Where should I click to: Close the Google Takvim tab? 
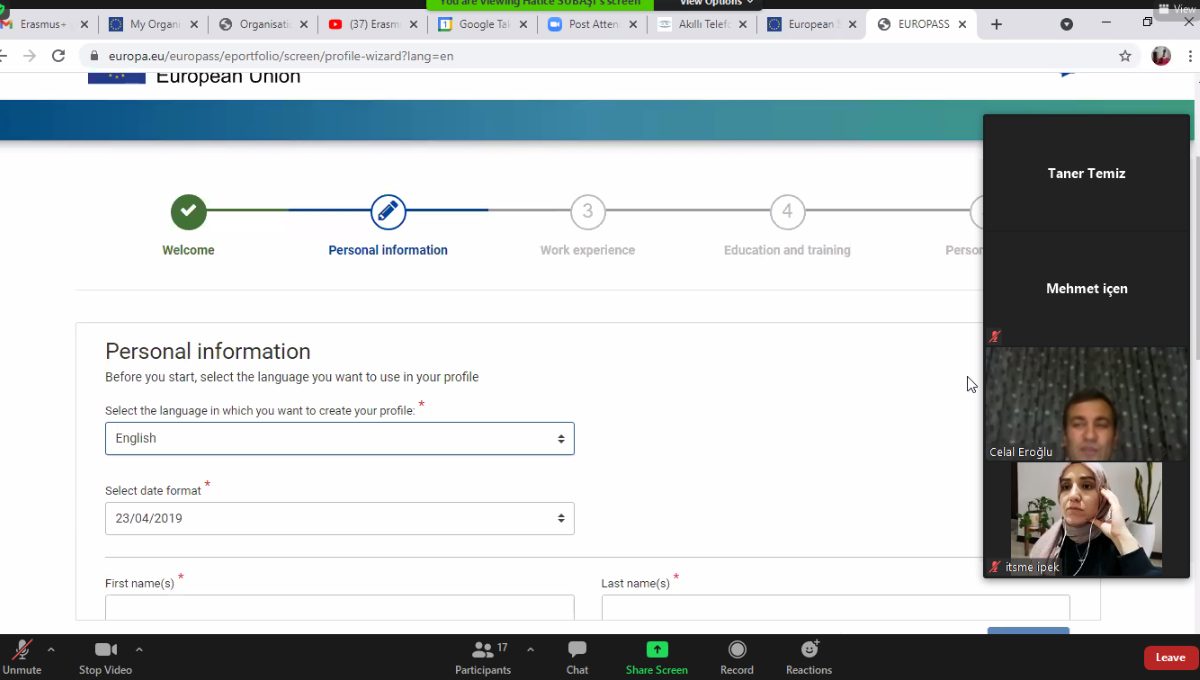[524, 24]
